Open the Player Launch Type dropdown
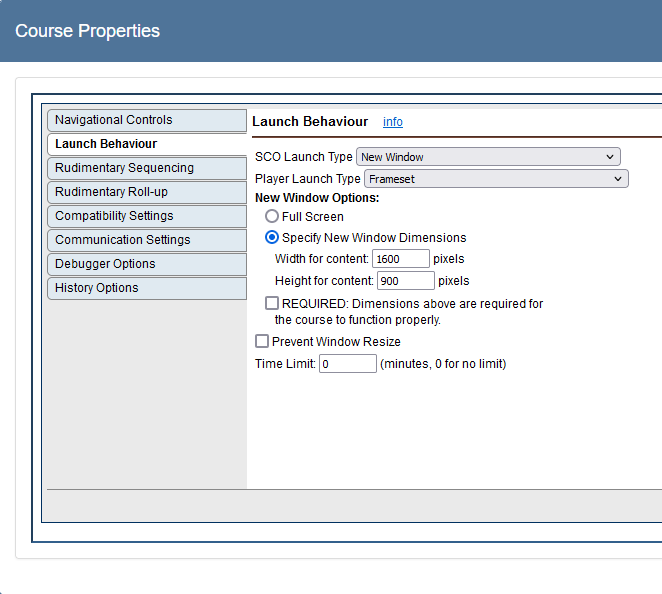This screenshot has height=594, width=662. tap(496, 179)
